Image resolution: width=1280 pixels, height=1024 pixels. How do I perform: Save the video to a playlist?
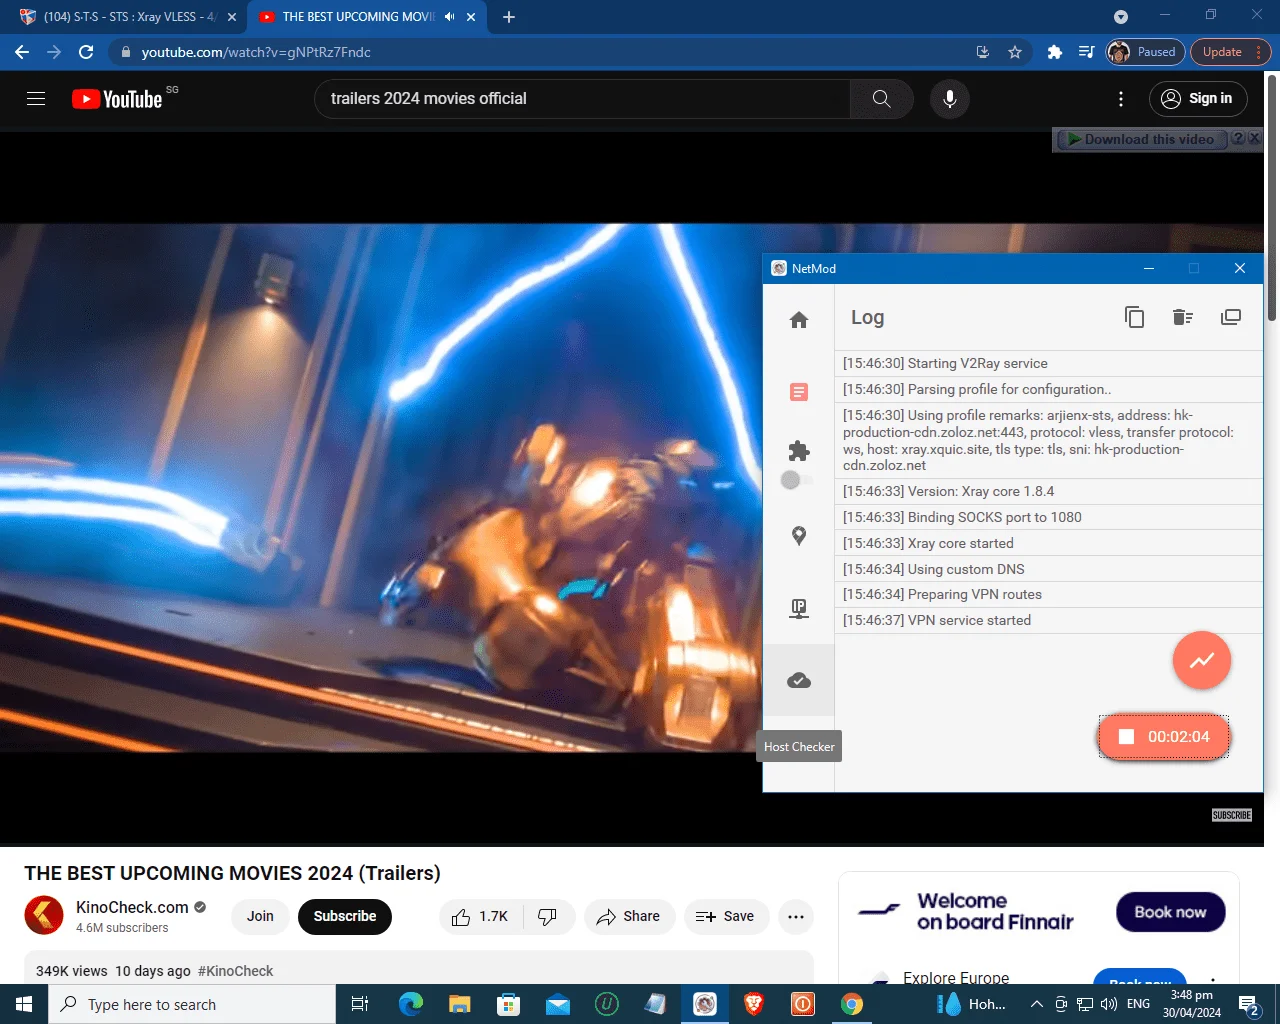[x=726, y=916]
